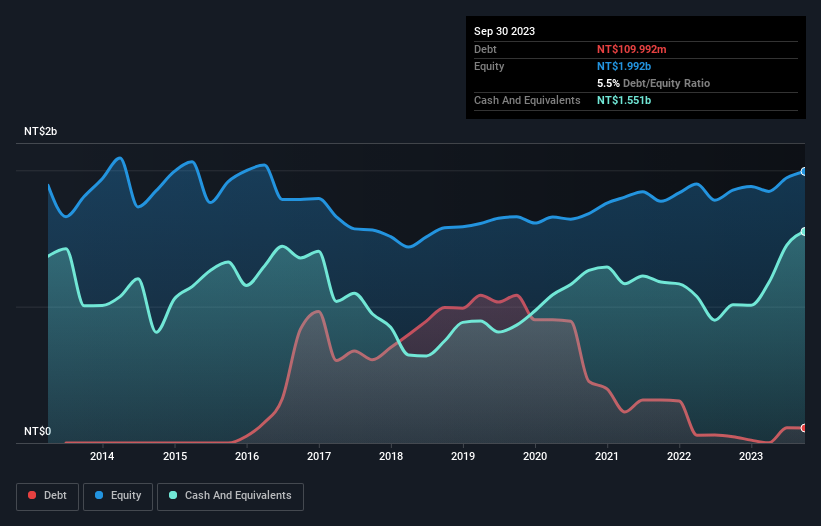Select the Debt end data point marker
The height and width of the screenshot is (526, 821).
click(804, 428)
